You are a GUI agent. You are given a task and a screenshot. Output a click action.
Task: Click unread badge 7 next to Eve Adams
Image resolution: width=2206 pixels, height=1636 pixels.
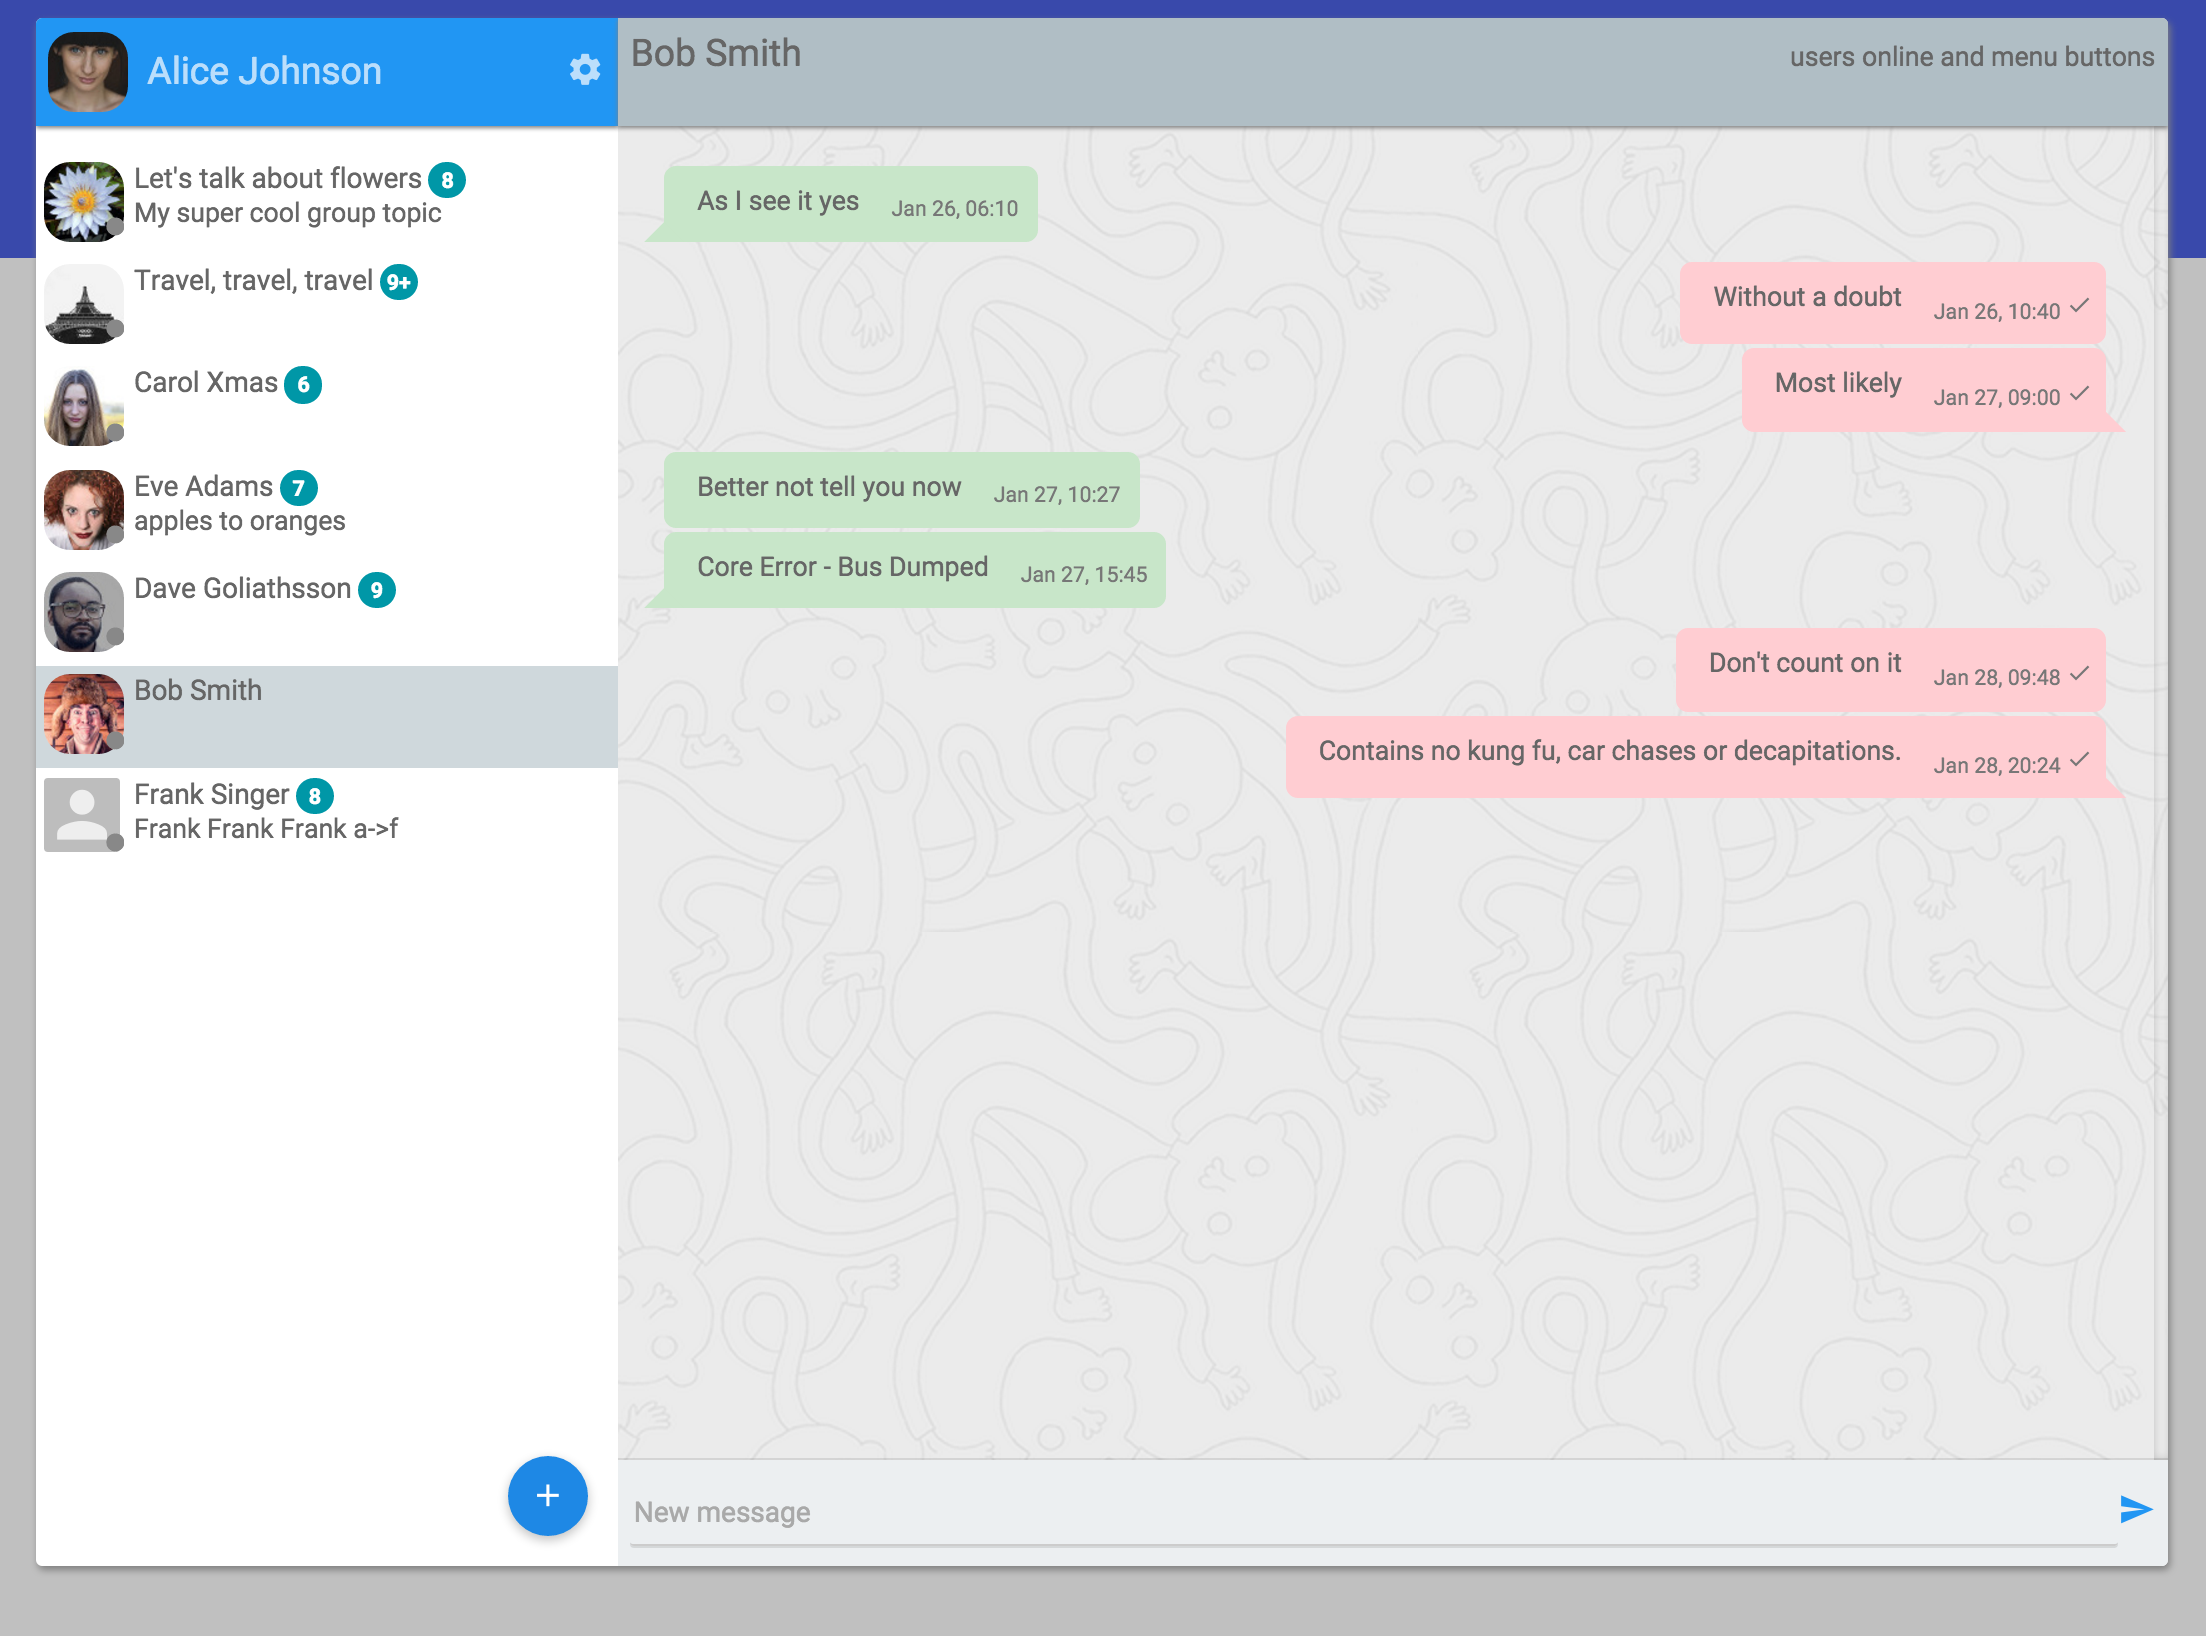click(298, 488)
